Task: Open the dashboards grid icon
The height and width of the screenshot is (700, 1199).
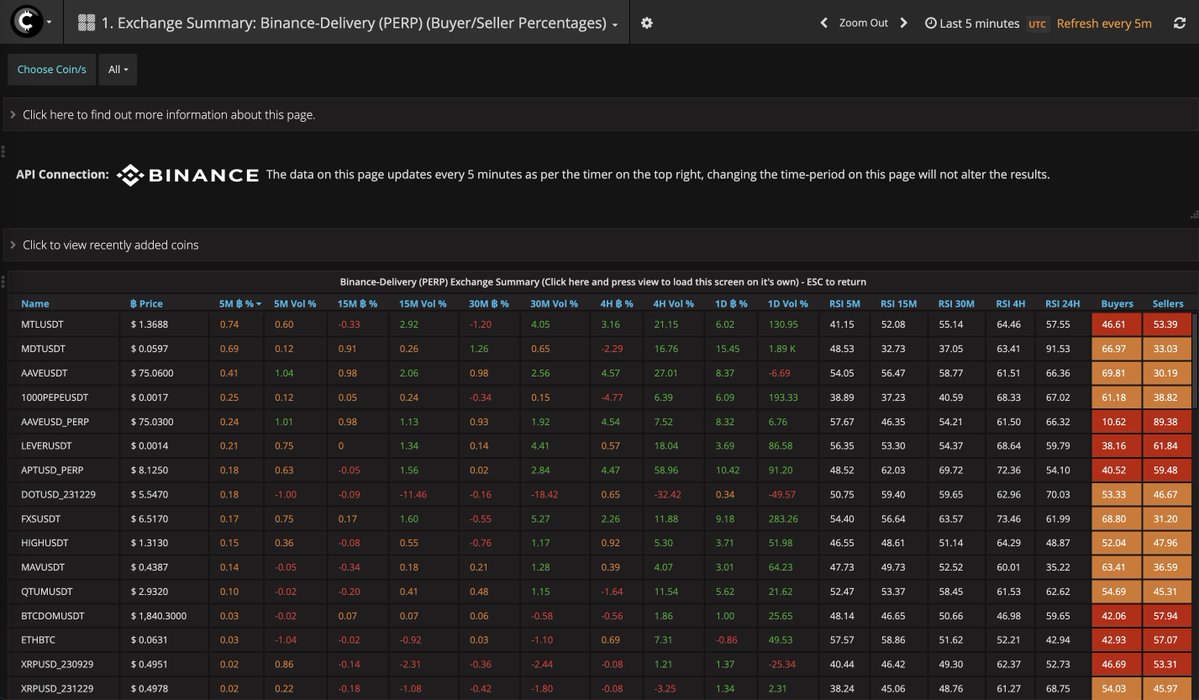Action: [87, 21]
